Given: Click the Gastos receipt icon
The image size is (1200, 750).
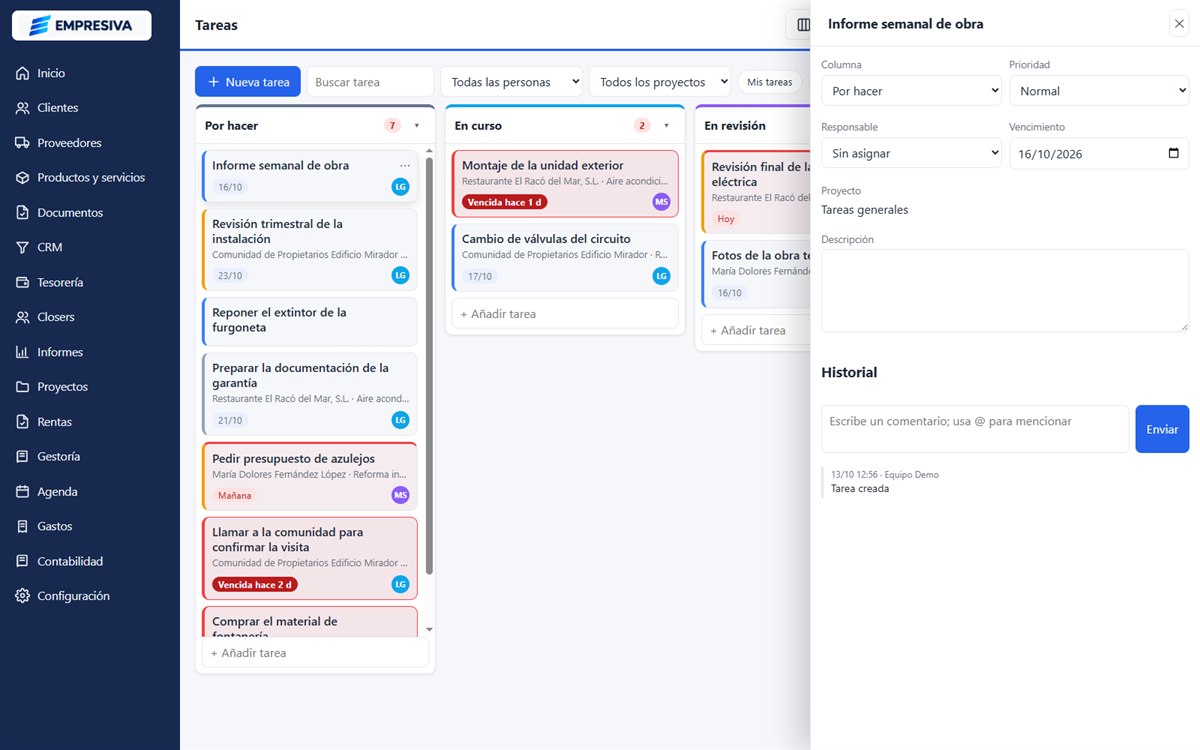Looking at the screenshot, I should tap(22, 526).
